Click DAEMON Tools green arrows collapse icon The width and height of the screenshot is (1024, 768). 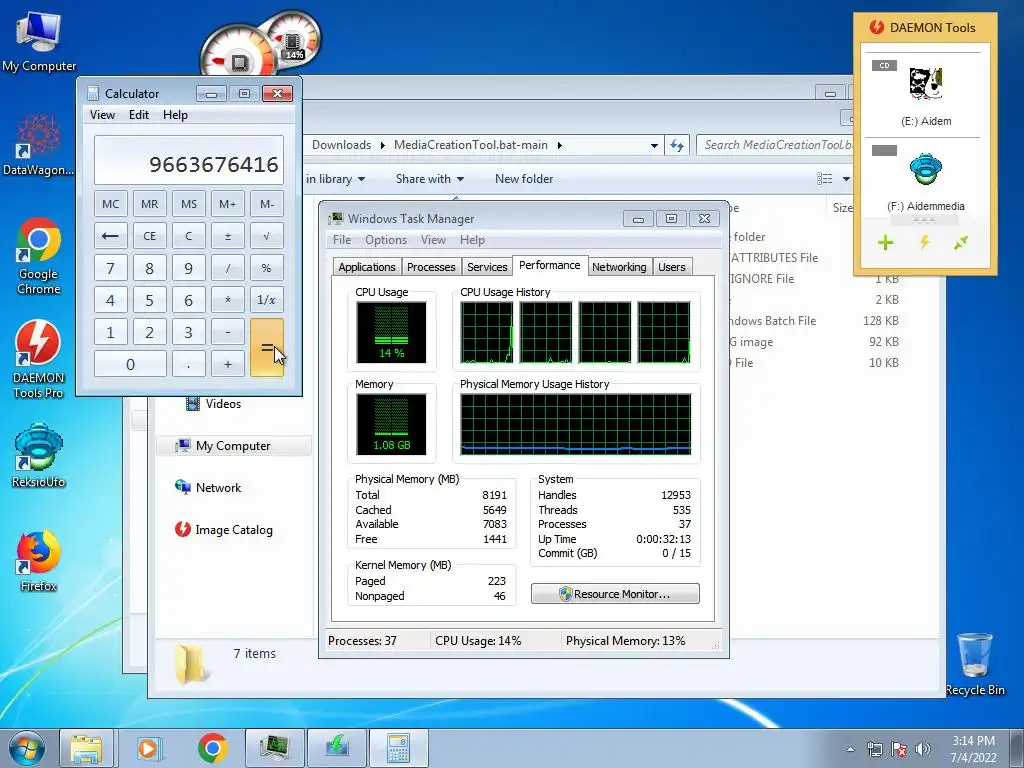pyautogui.click(x=961, y=243)
